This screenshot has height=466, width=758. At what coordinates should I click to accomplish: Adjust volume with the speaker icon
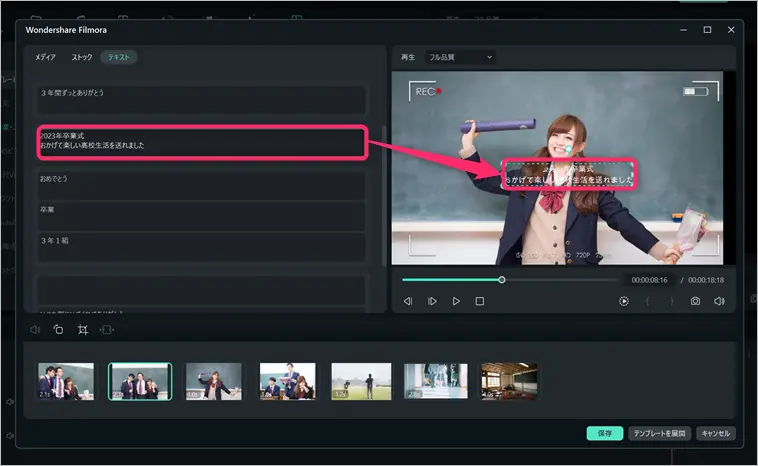(x=719, y=301)
